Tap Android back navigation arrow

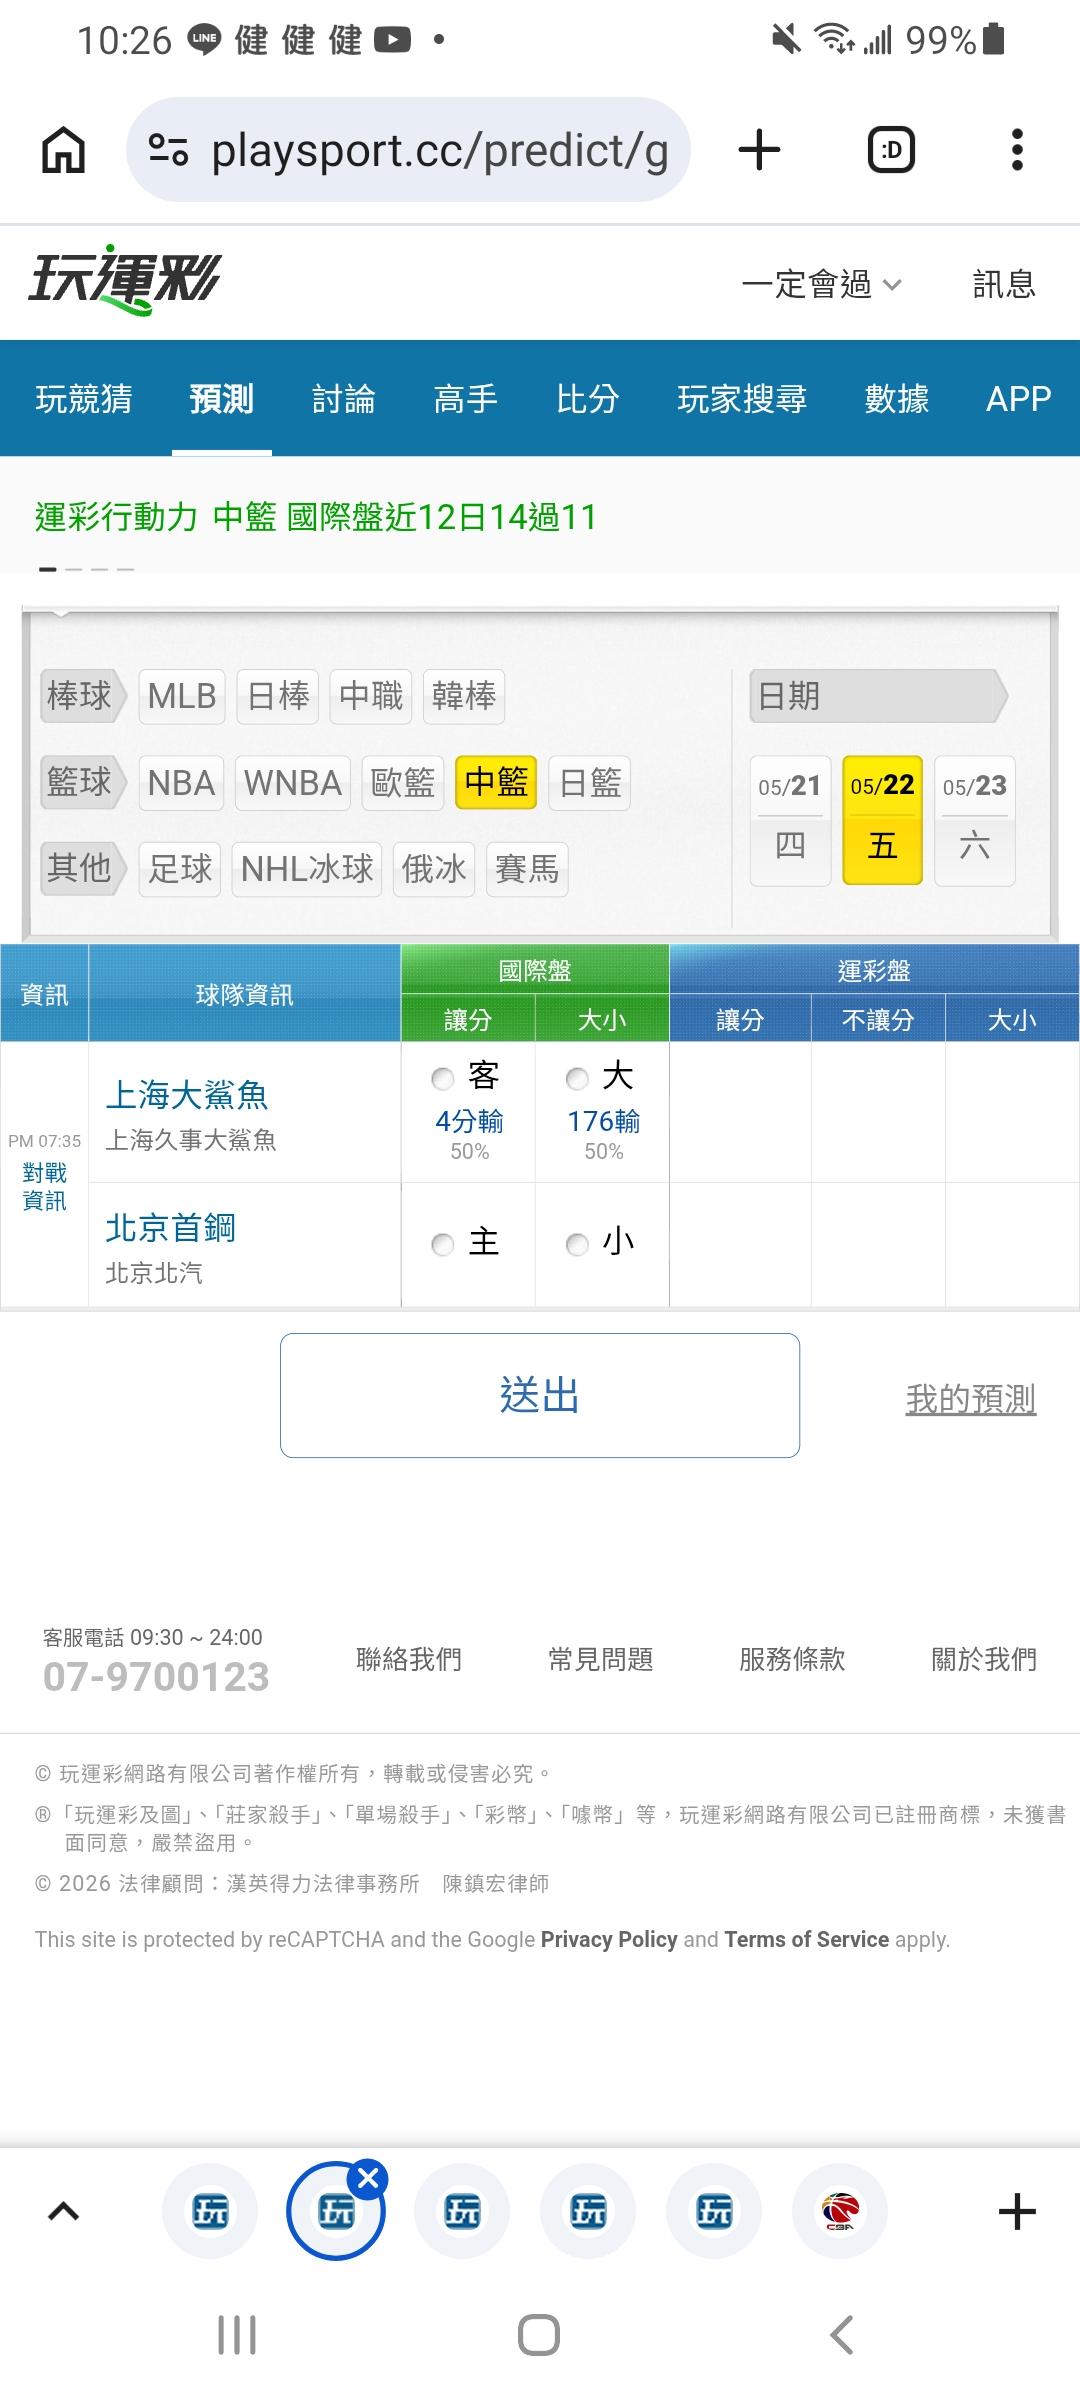coord(842,2335)
